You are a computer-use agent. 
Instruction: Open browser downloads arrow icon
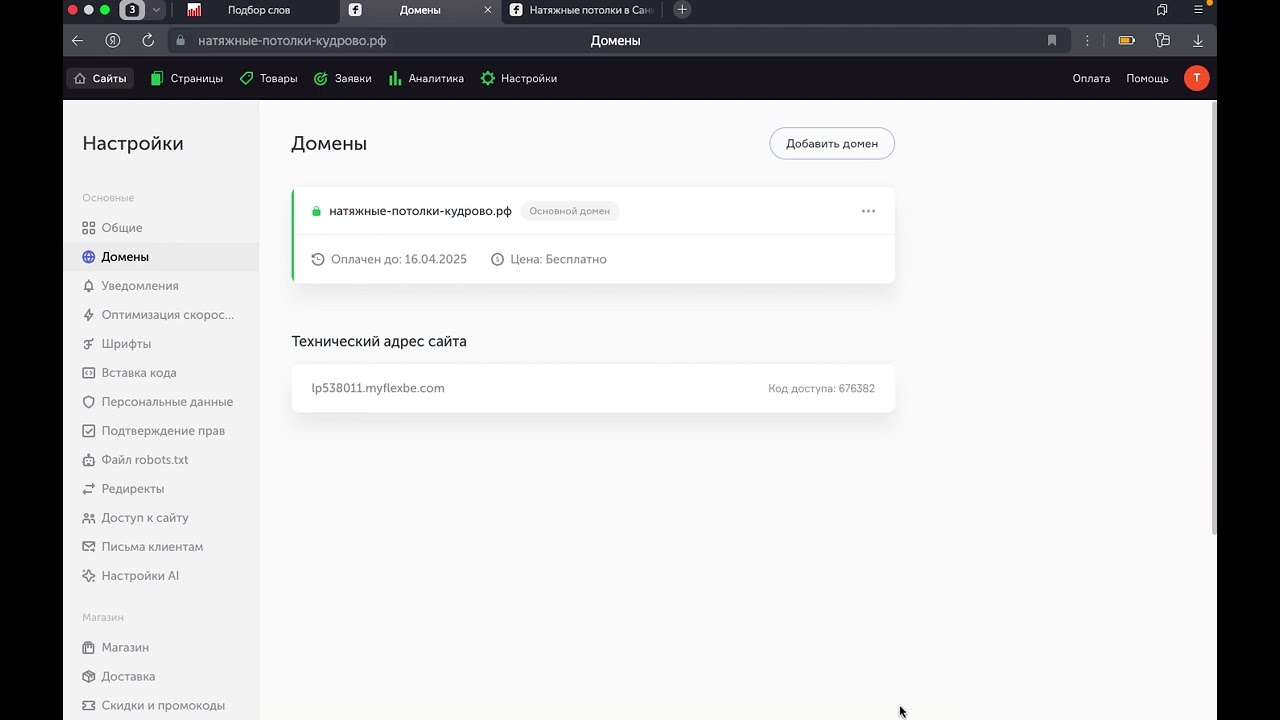(1197, 41)
